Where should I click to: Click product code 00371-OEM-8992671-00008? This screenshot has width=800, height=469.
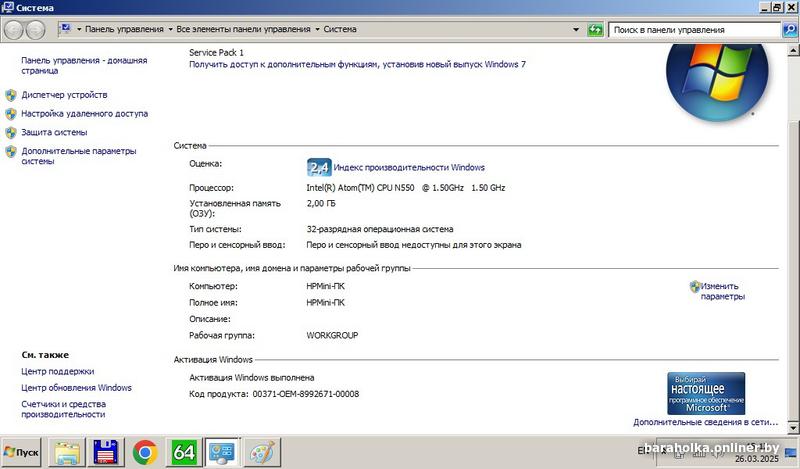tap(306, 394)
